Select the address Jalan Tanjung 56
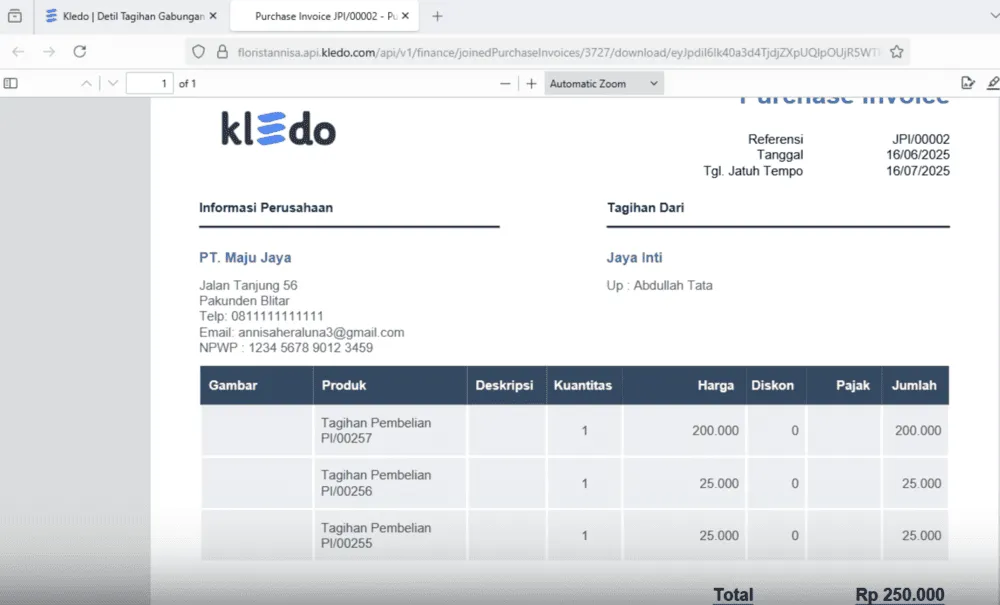Viewport: 1000px width, 605px height. coord(248,286)
